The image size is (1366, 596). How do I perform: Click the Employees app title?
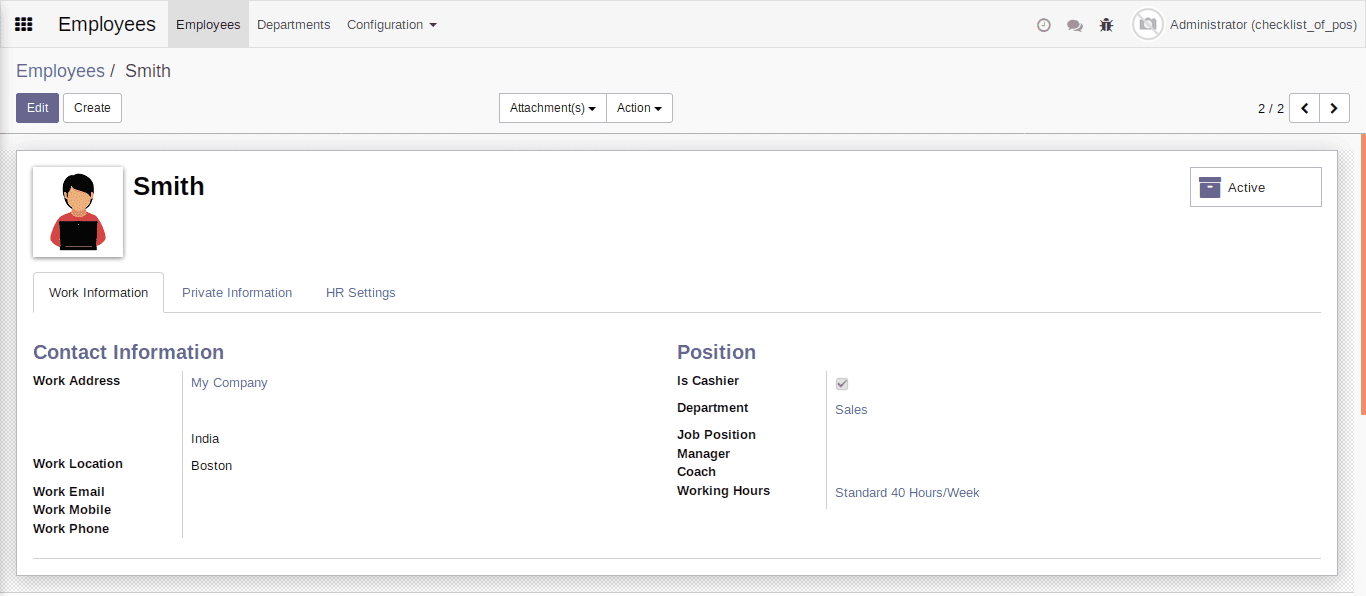(x=107, y=24)
